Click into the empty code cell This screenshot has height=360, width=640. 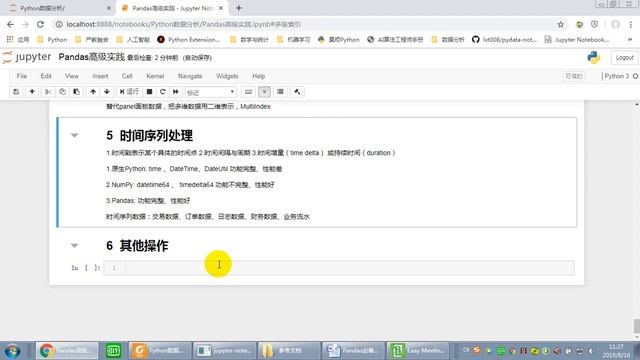pyautogui.click(x=349, y=268)
